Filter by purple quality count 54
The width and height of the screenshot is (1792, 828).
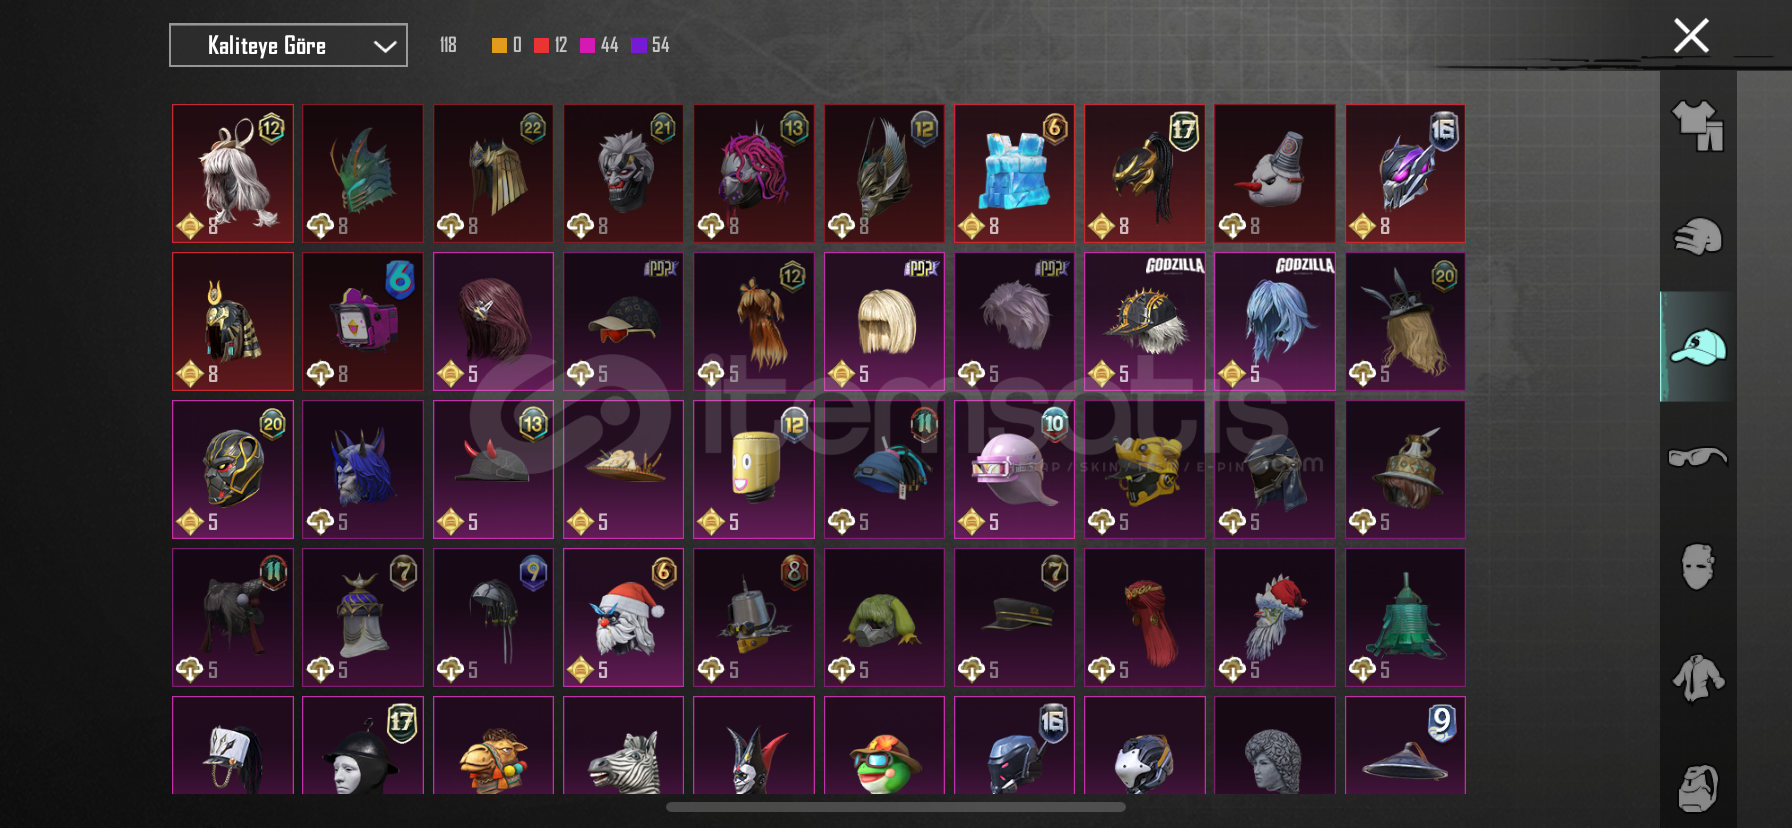tap(650, 45)
